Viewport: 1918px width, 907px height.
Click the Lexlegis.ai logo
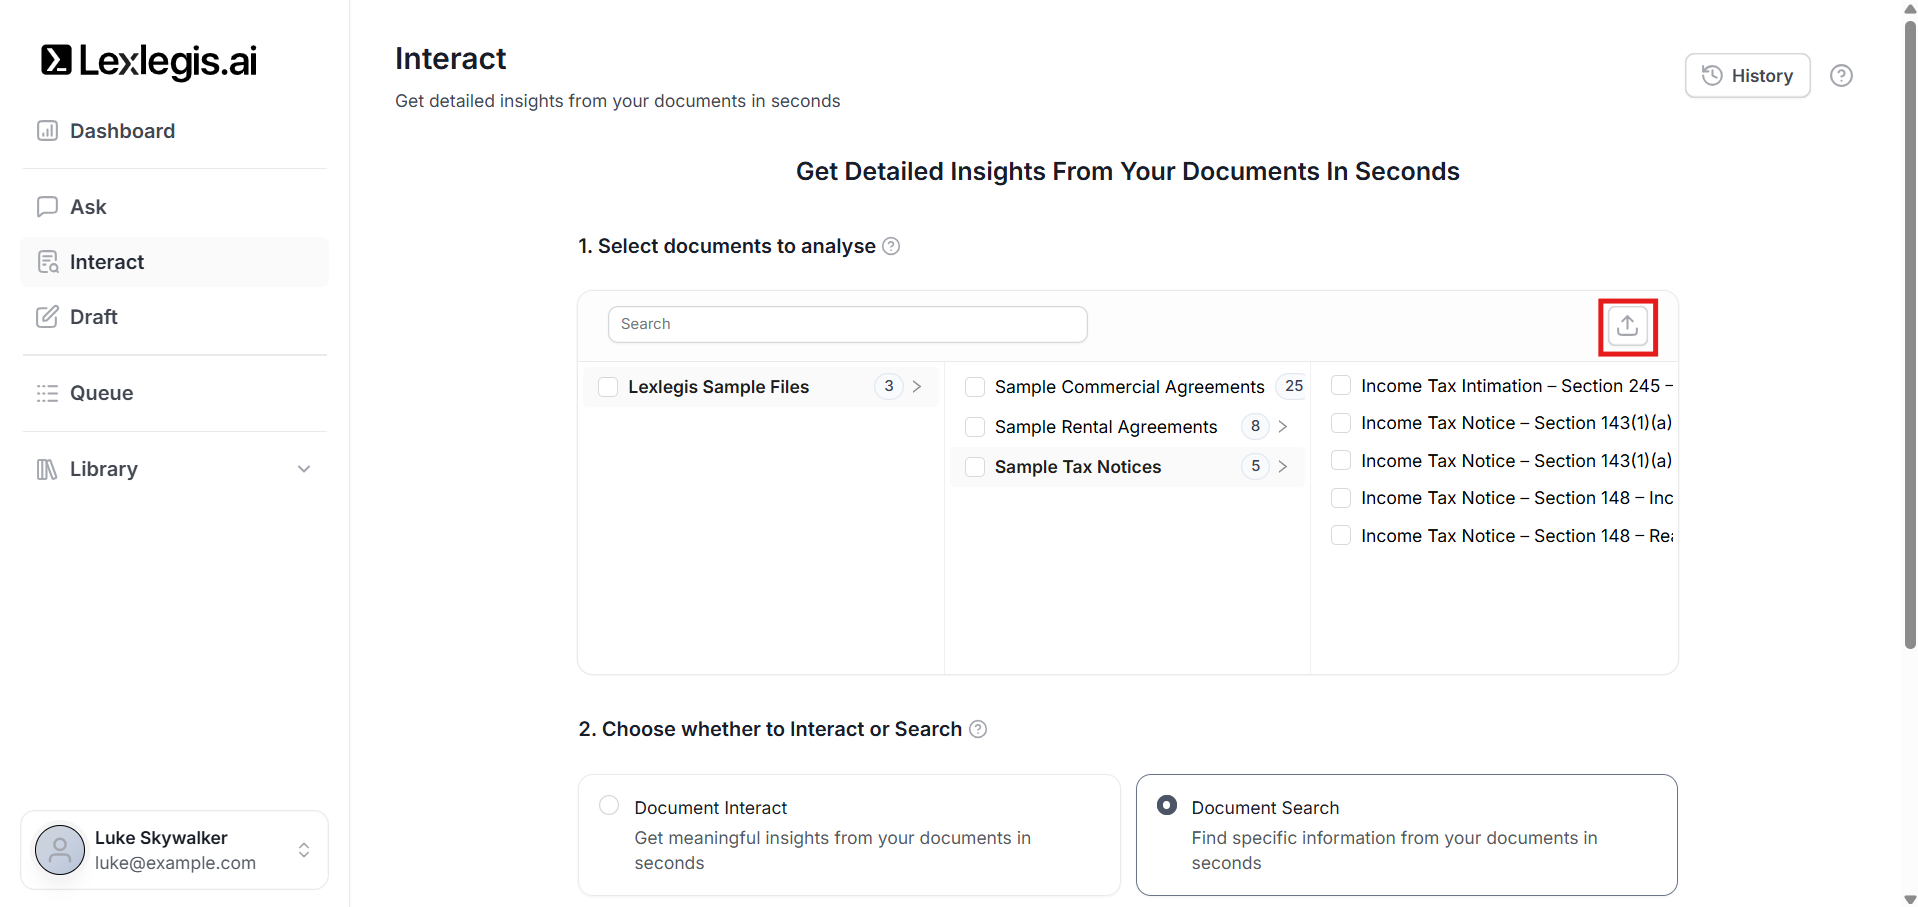[x=149, y=61]
